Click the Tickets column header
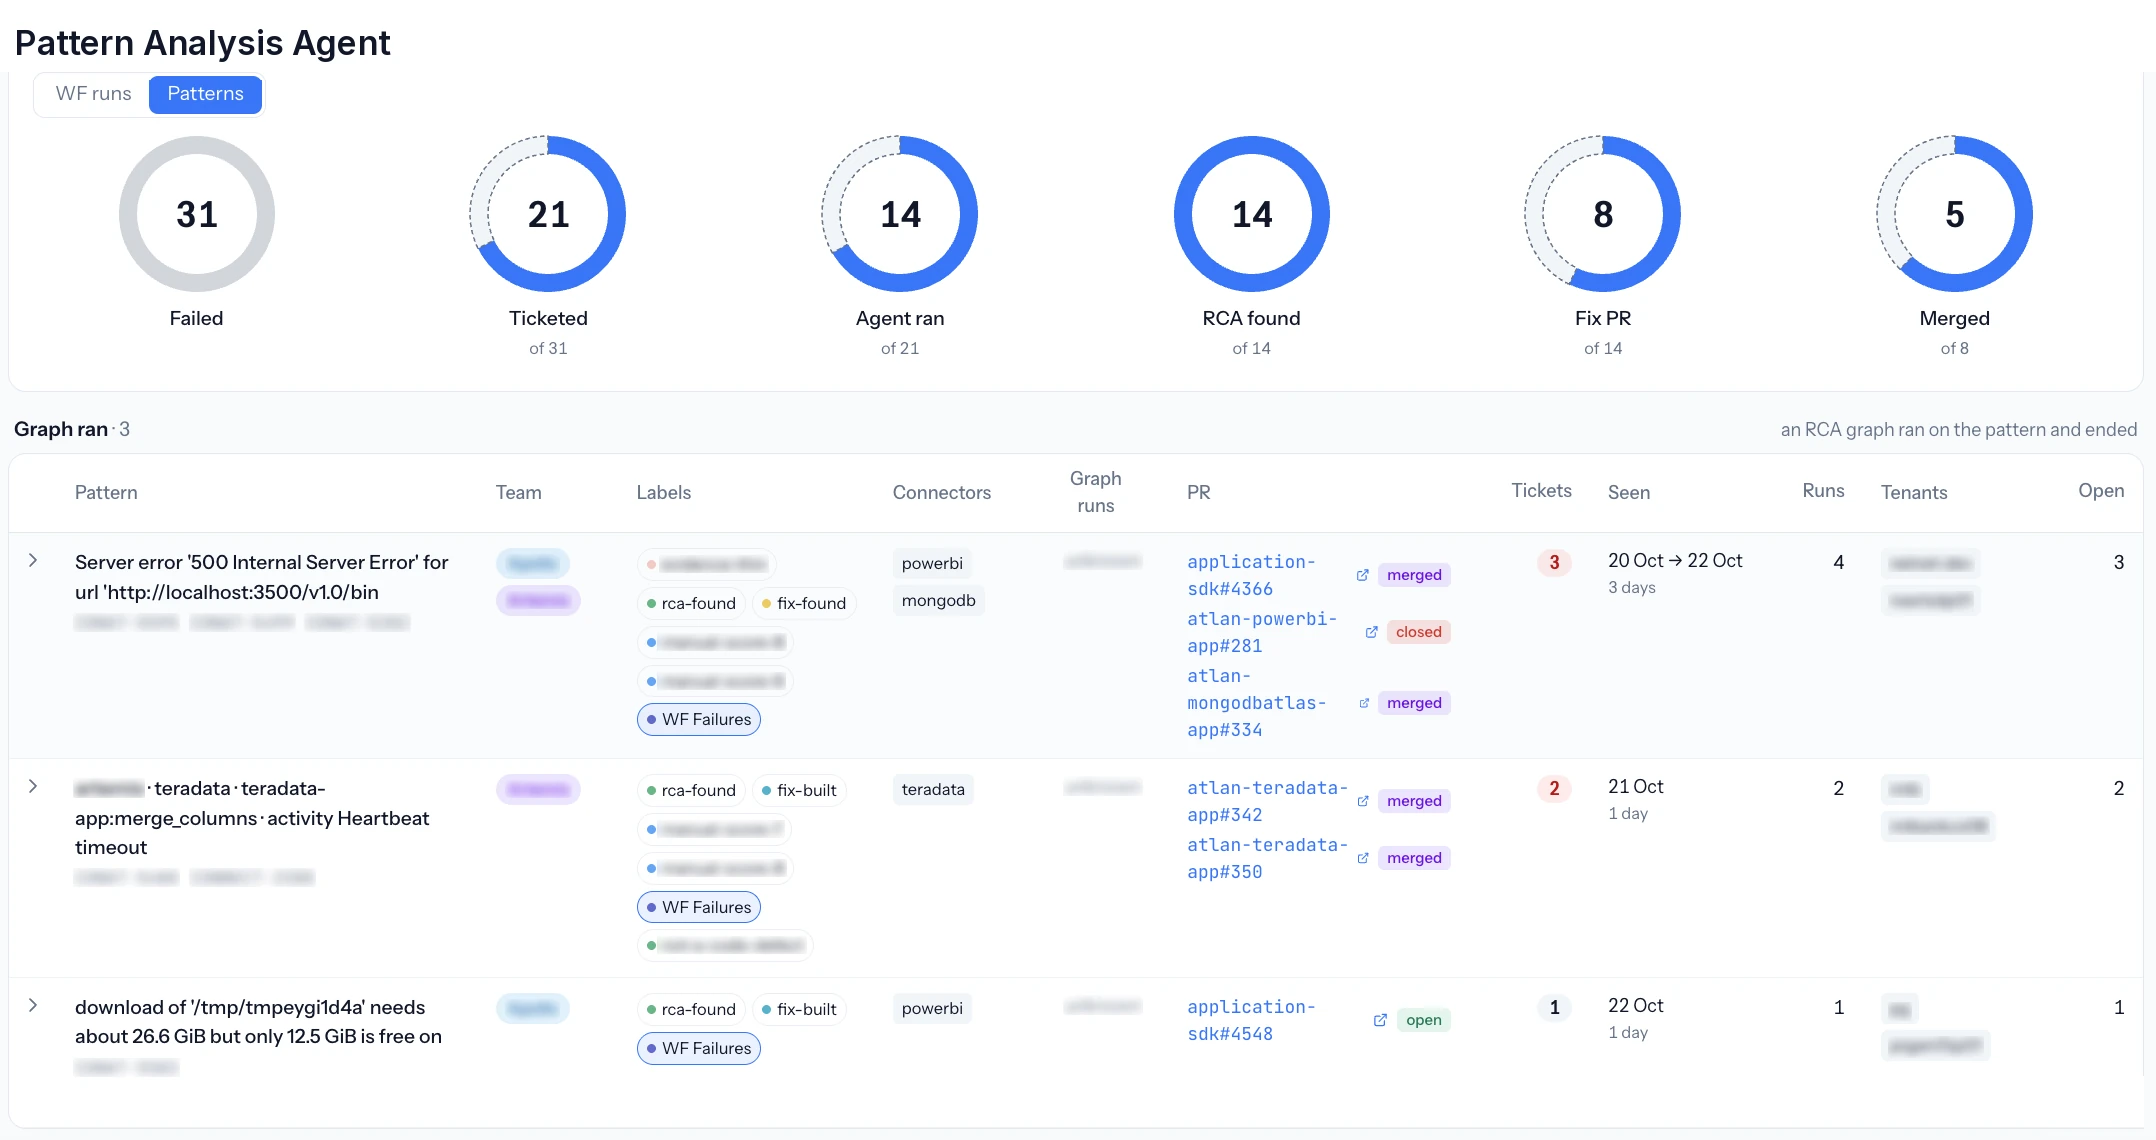This screenshot has height=1140, width=2156. [1541, 490]
